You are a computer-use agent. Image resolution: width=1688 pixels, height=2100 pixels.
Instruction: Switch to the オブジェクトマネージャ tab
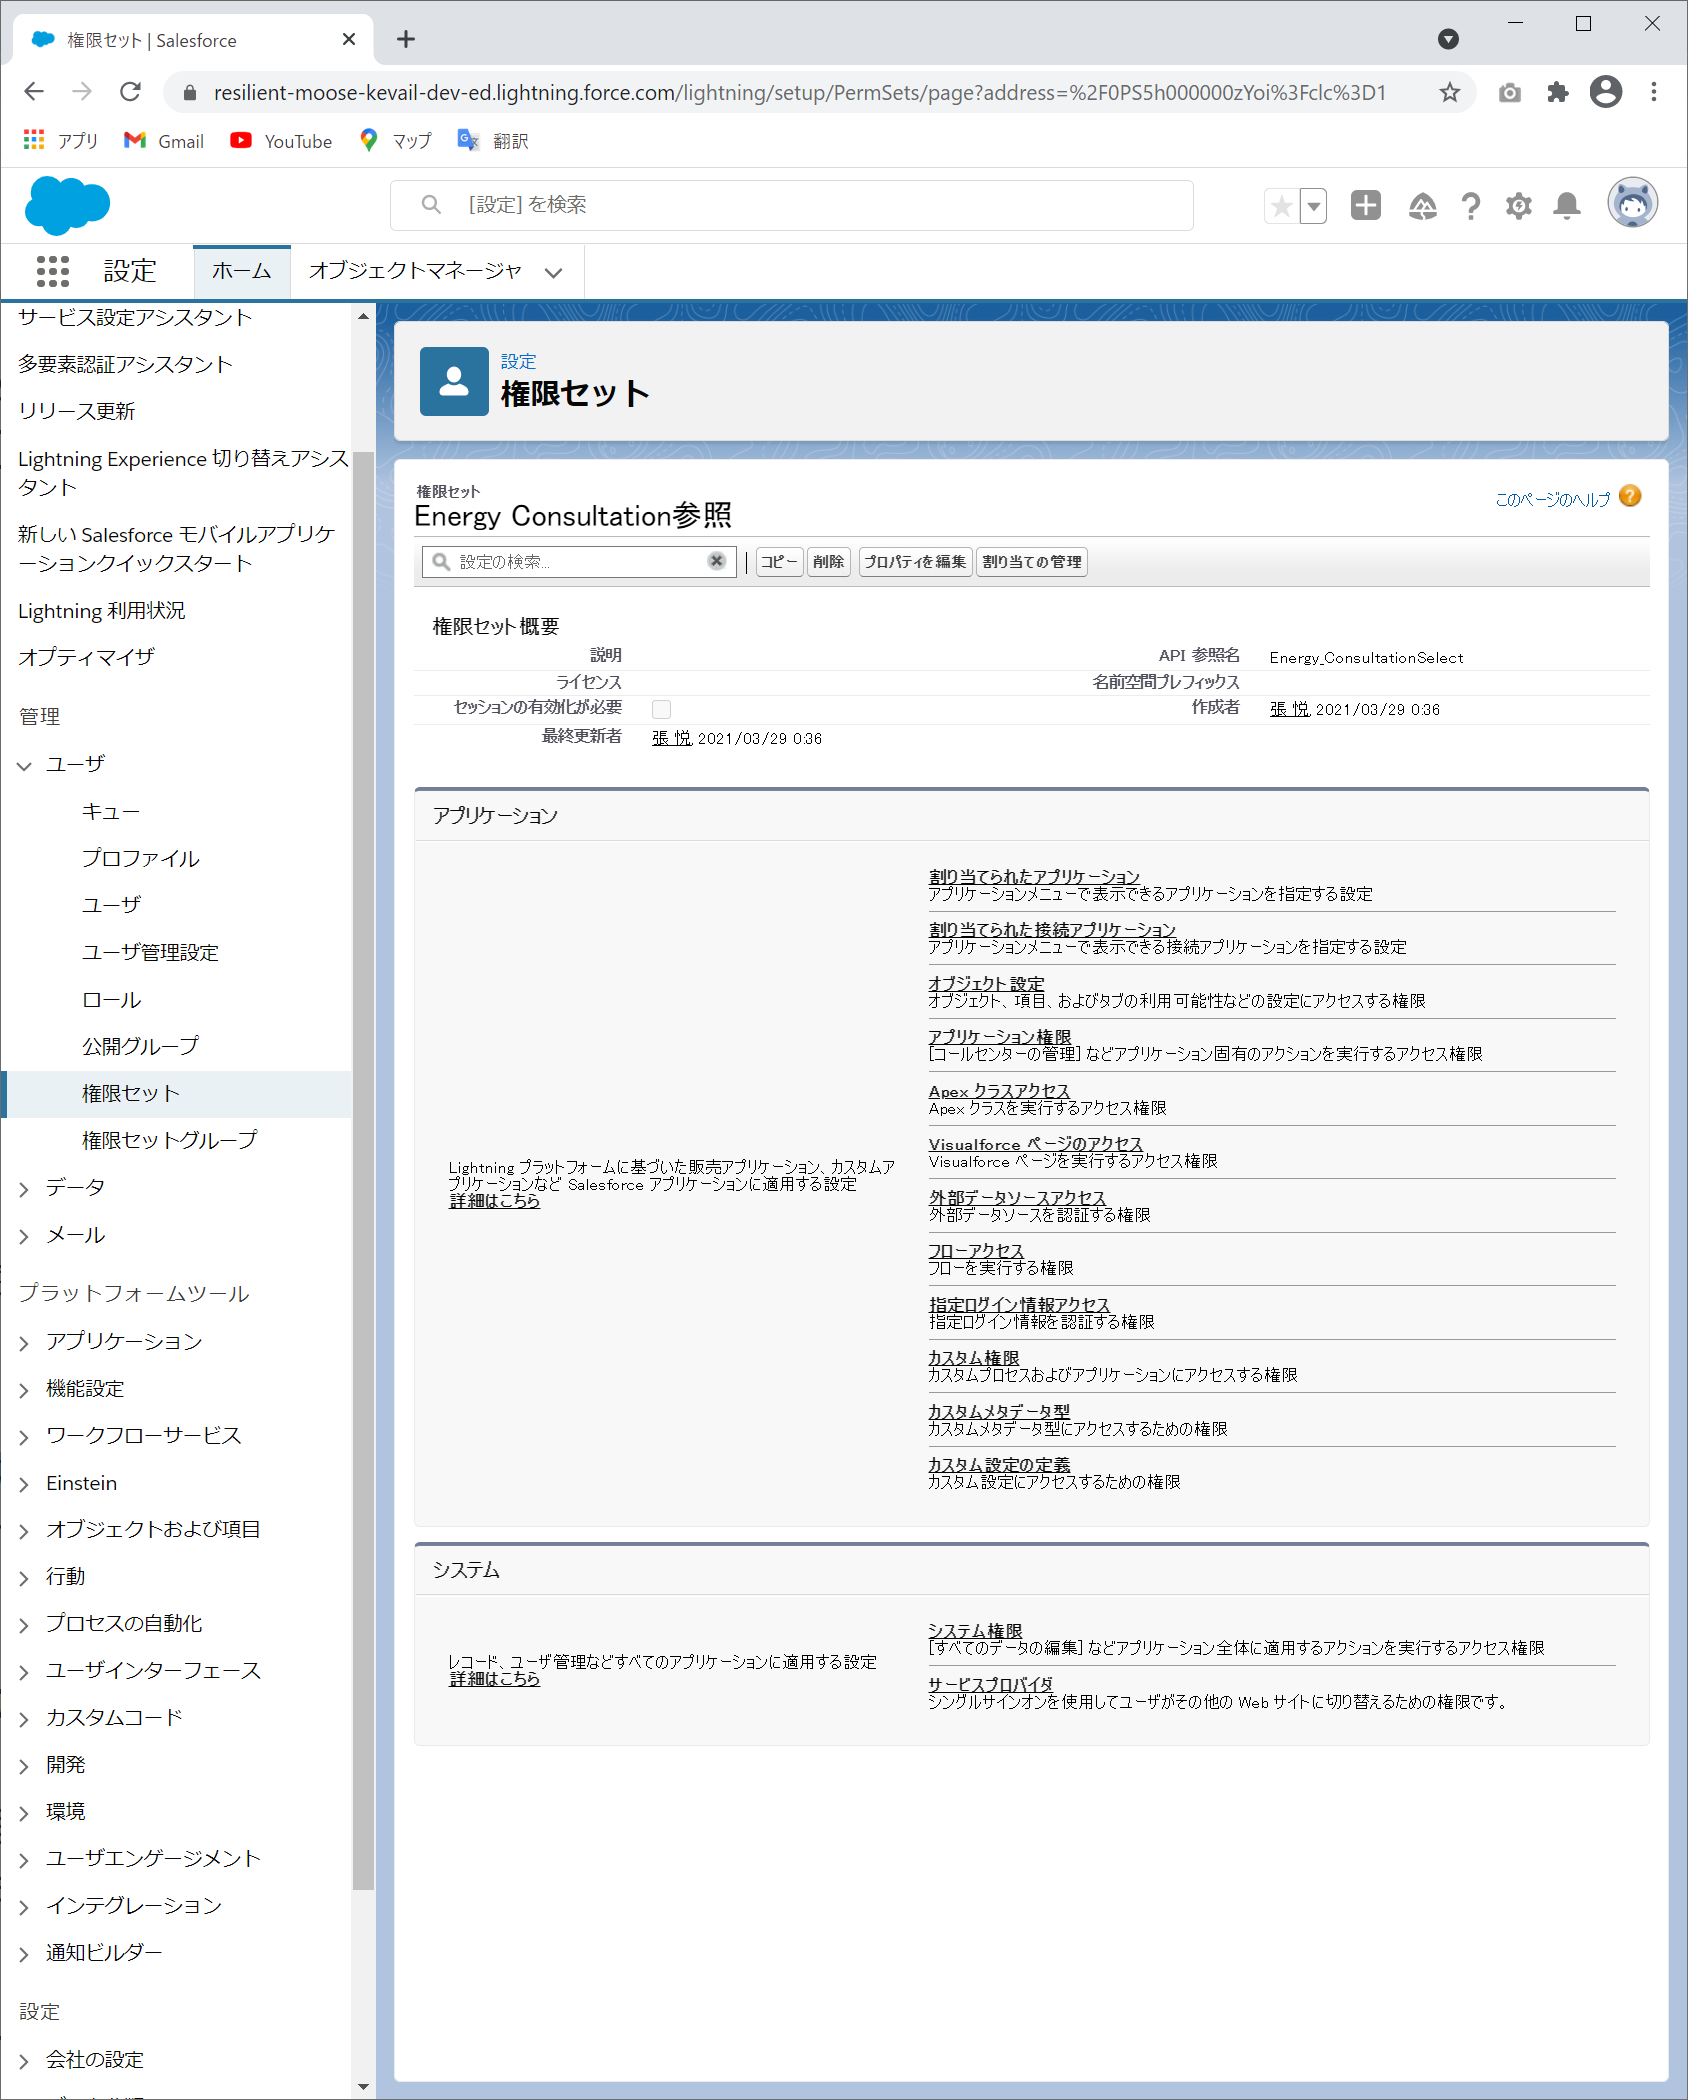coord(415,271)
